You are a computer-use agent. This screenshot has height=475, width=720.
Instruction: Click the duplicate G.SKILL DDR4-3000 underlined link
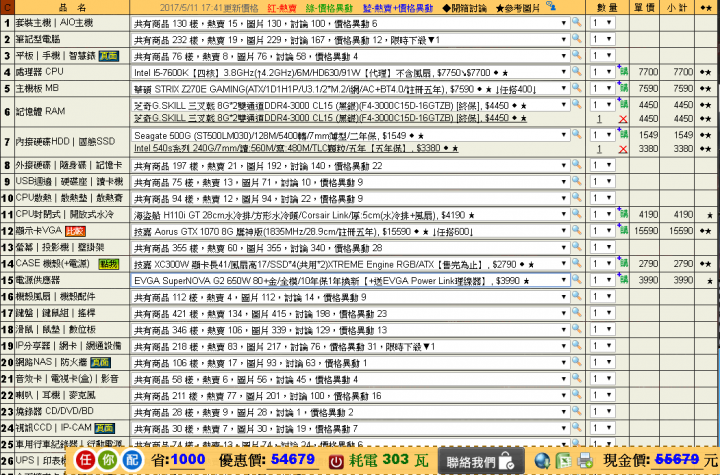coord(330,119)
